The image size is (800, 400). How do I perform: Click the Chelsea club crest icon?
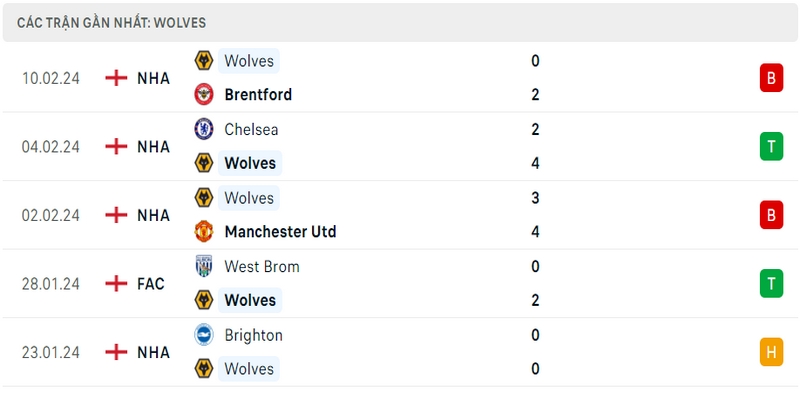[204, 129]
